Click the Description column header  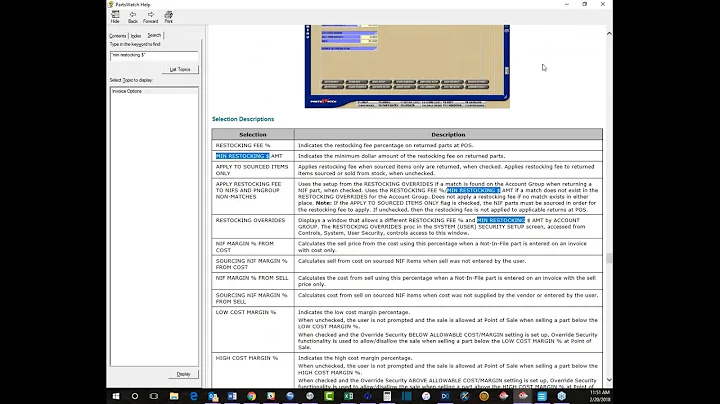coord(448,135)
